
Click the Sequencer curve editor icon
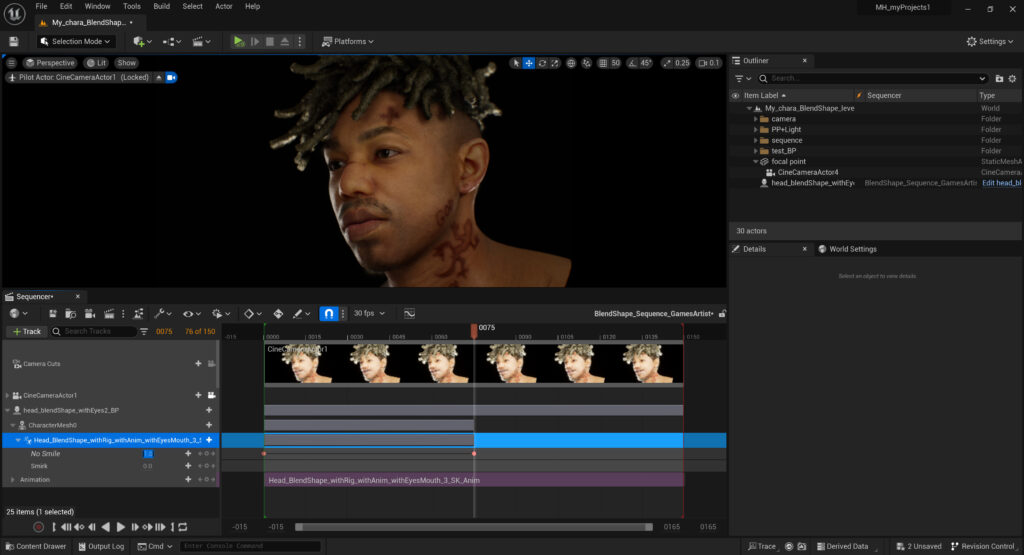pyautogui.click(x=409, y=313)
